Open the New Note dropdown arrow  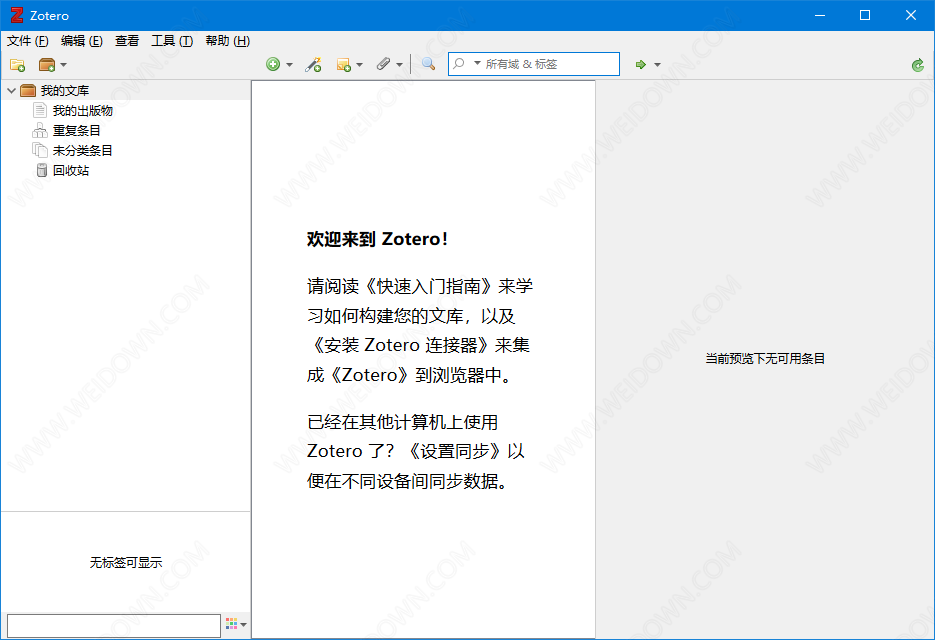click(360, 64)
